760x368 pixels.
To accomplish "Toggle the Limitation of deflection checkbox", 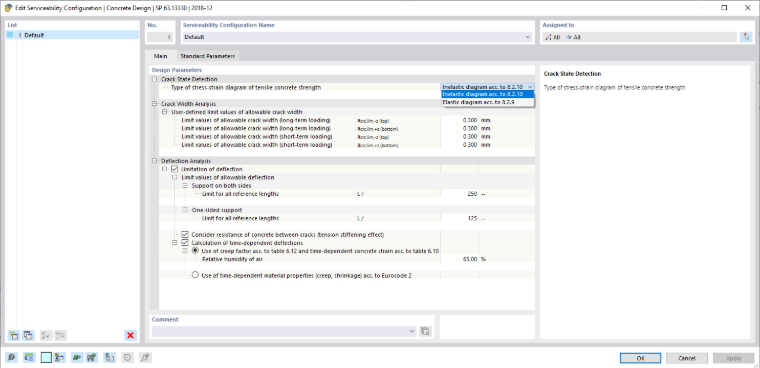I will (x=174, y=169).
